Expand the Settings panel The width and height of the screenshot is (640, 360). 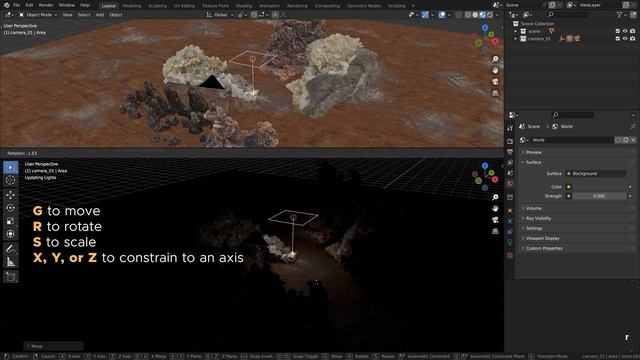coord(534,229)
